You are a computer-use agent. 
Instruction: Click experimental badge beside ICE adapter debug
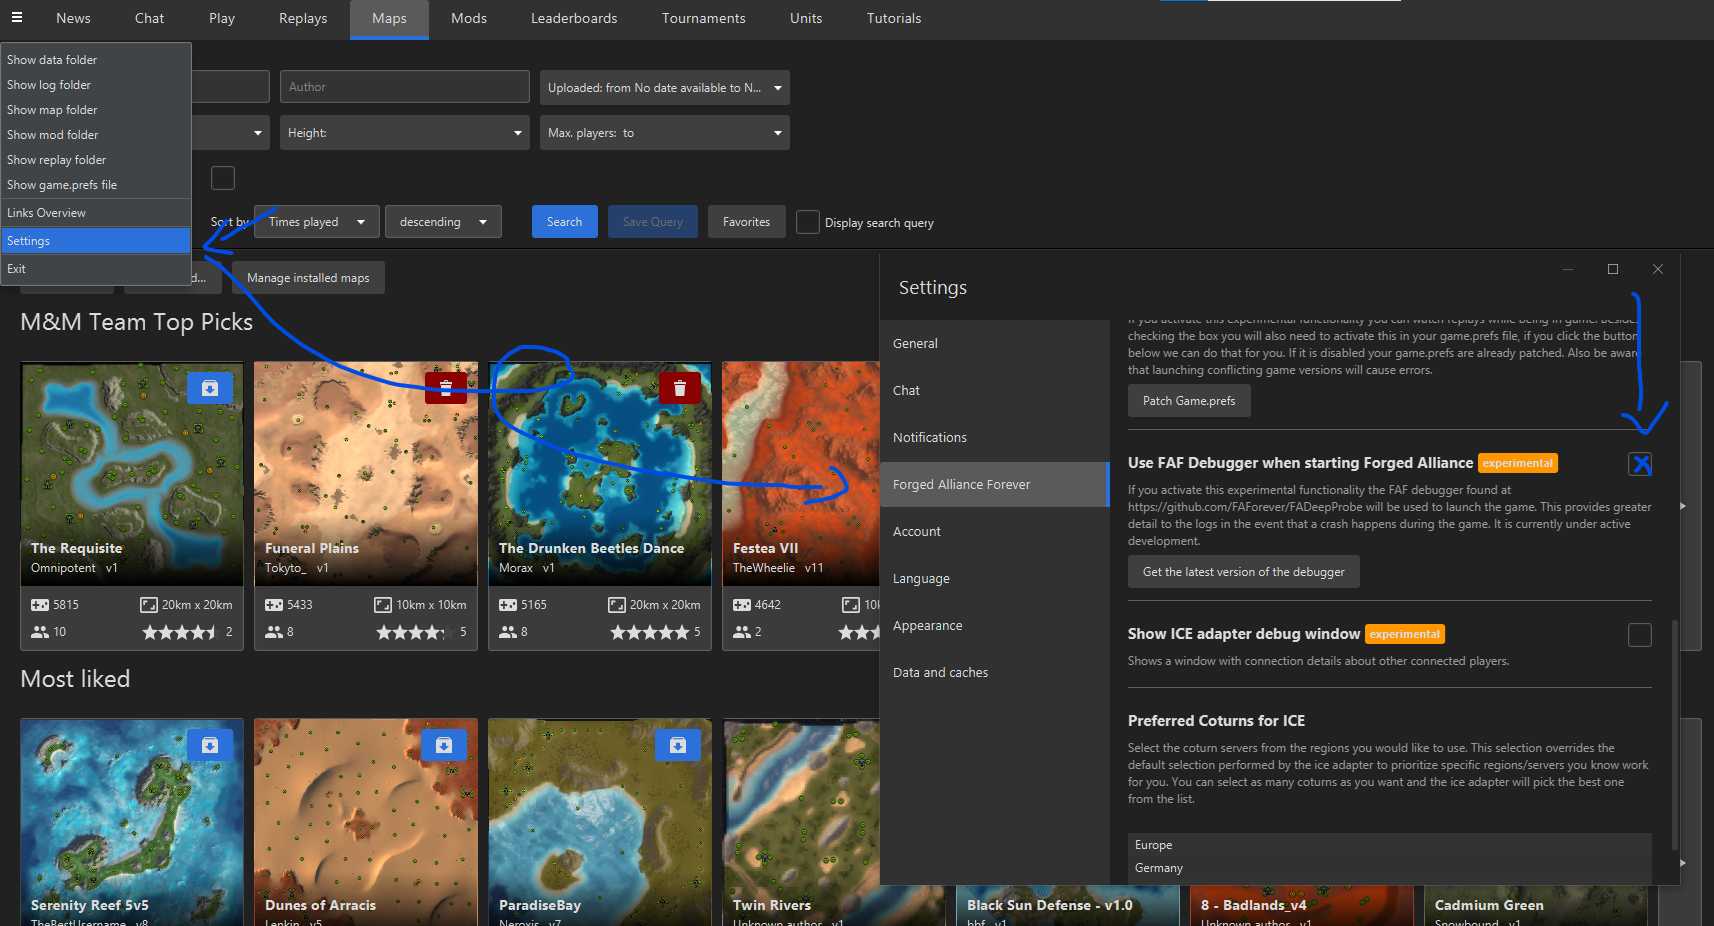1405,634
